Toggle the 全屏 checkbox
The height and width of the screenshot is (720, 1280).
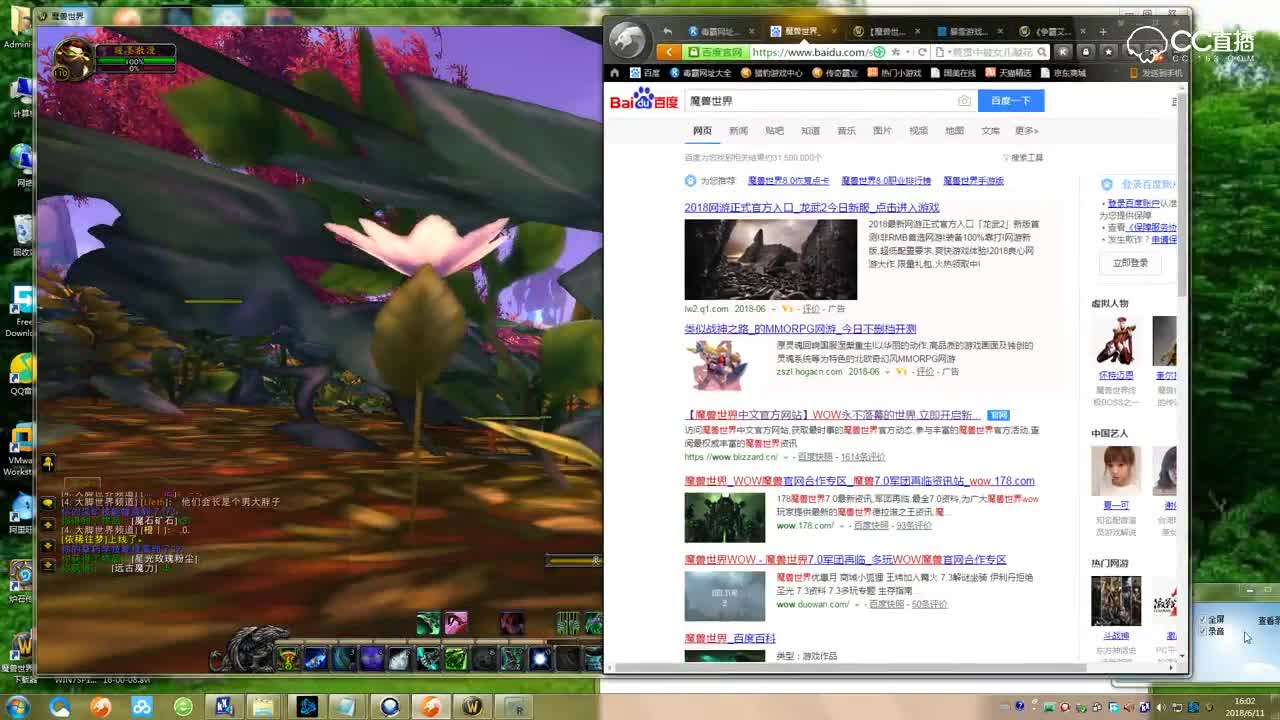pyautogui.click(x=1203, y=620)
